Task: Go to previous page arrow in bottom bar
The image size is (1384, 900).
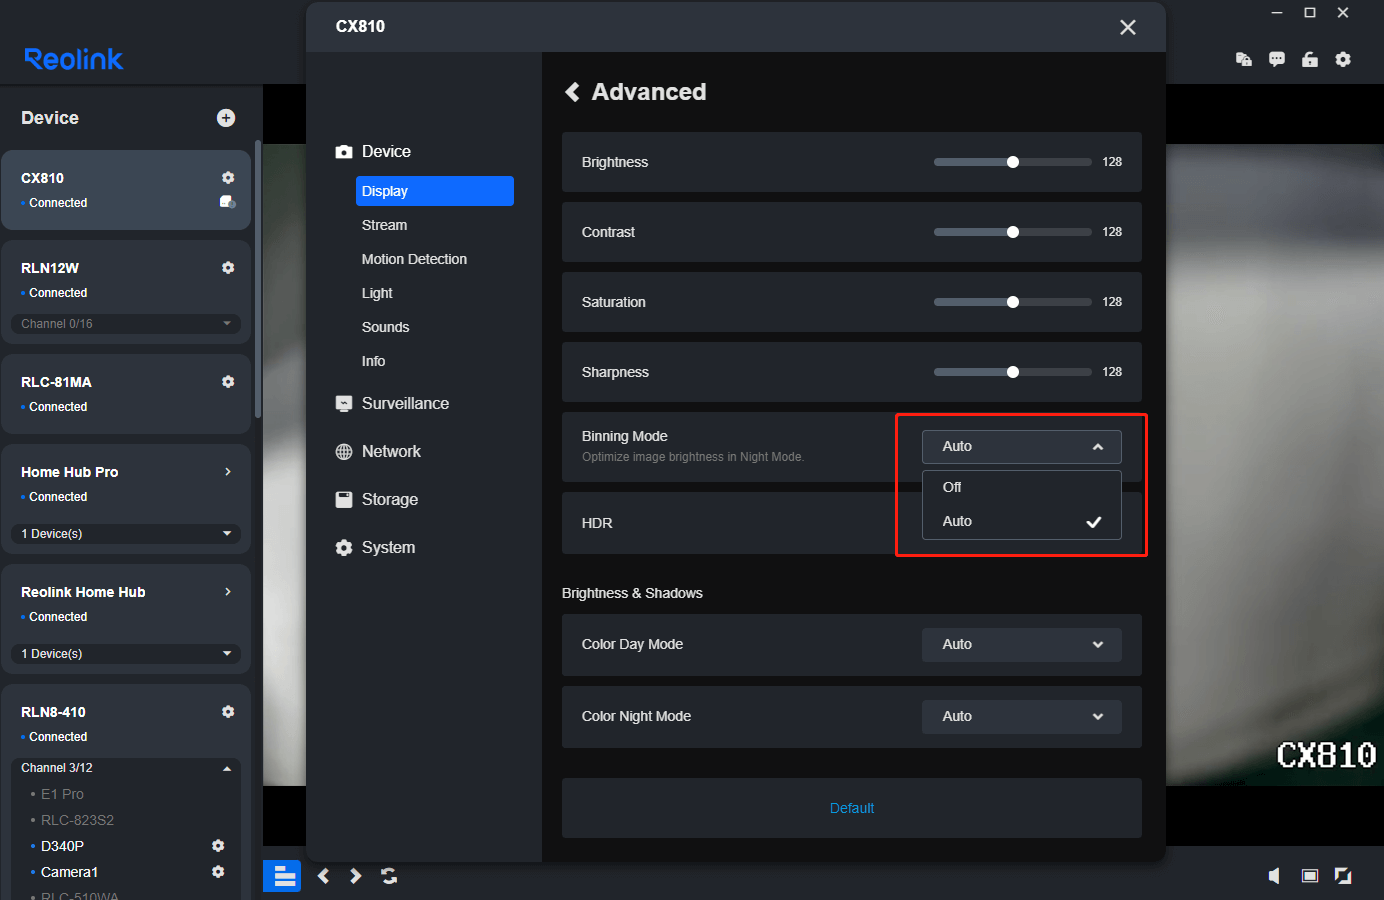Action: 323,876
